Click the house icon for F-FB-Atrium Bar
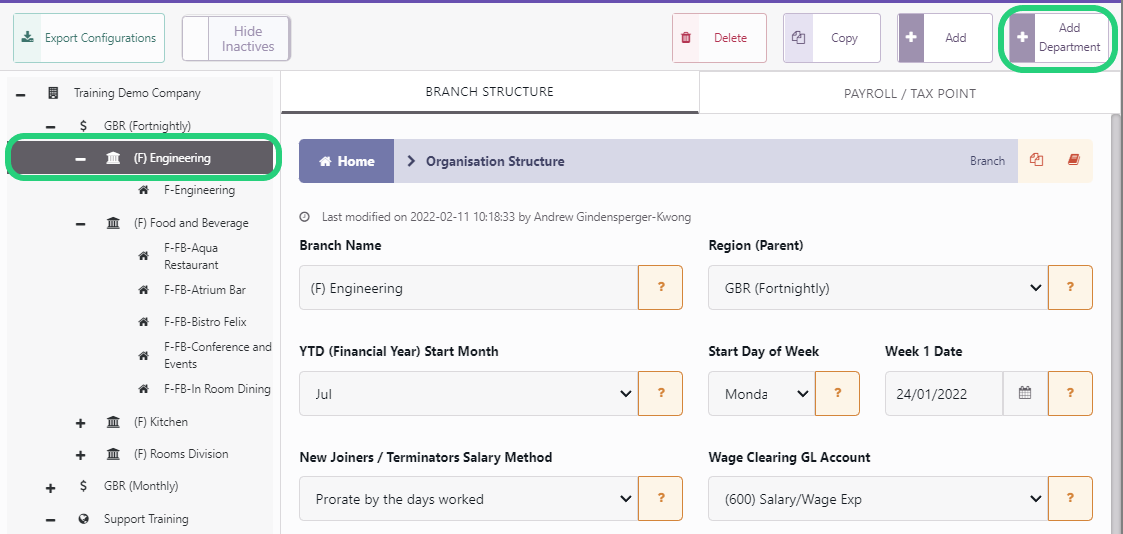The image size is (1123, 534). pos(143,290)
